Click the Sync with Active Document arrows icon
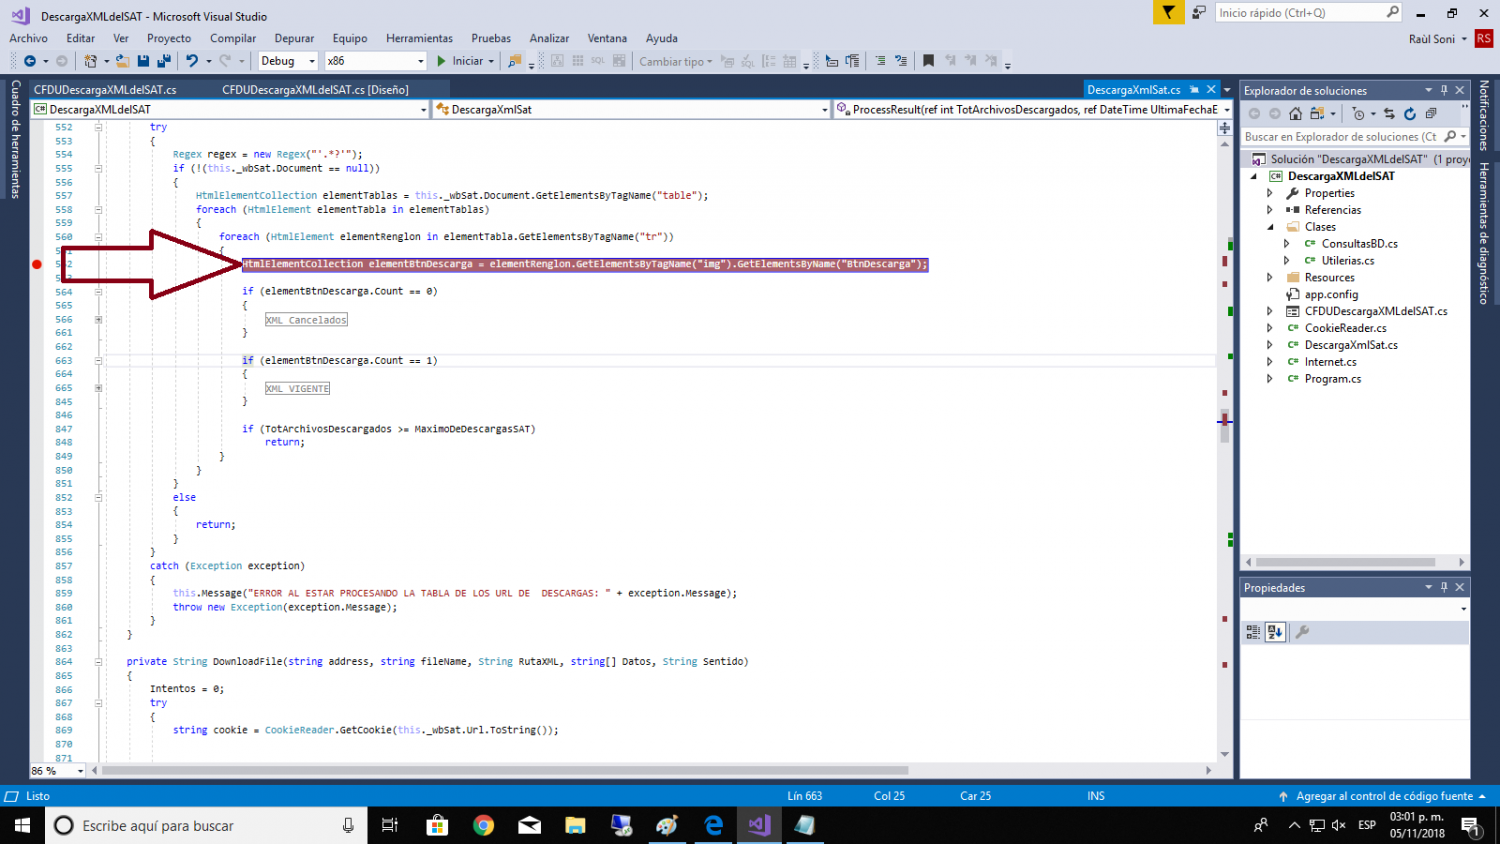 1389,113
